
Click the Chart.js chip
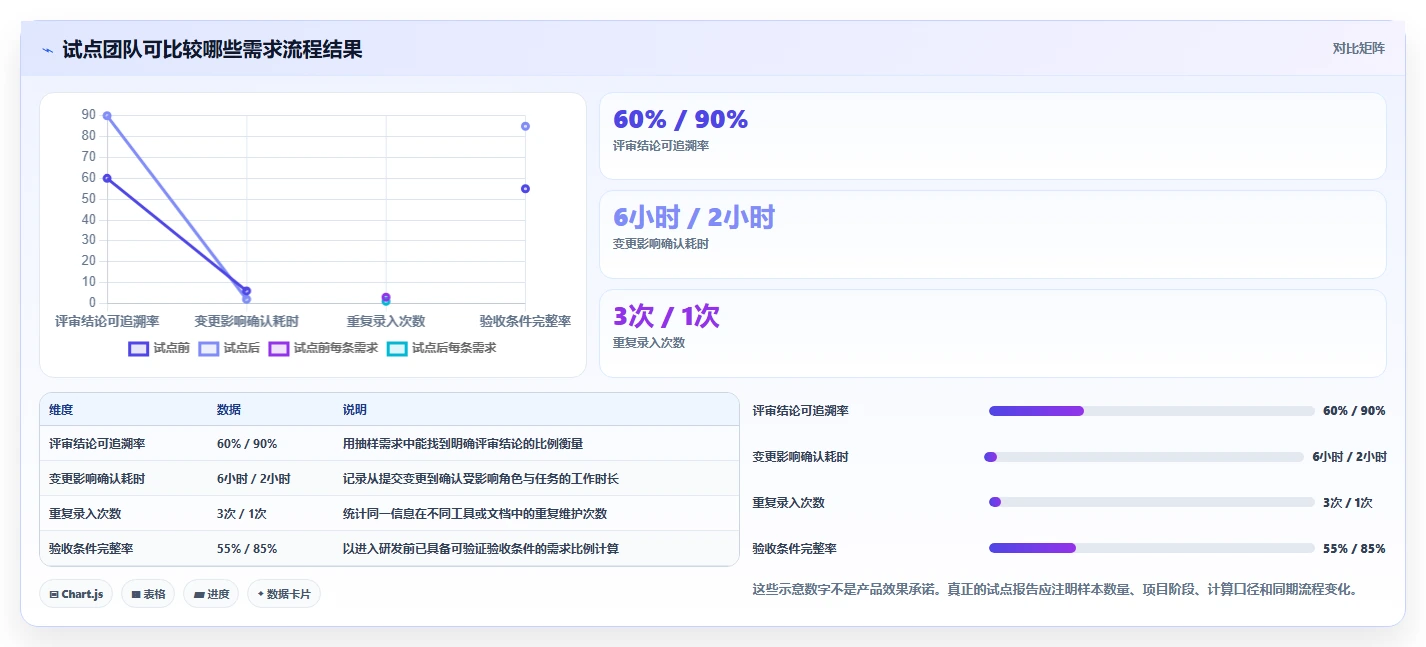click(x=76, y=594)
